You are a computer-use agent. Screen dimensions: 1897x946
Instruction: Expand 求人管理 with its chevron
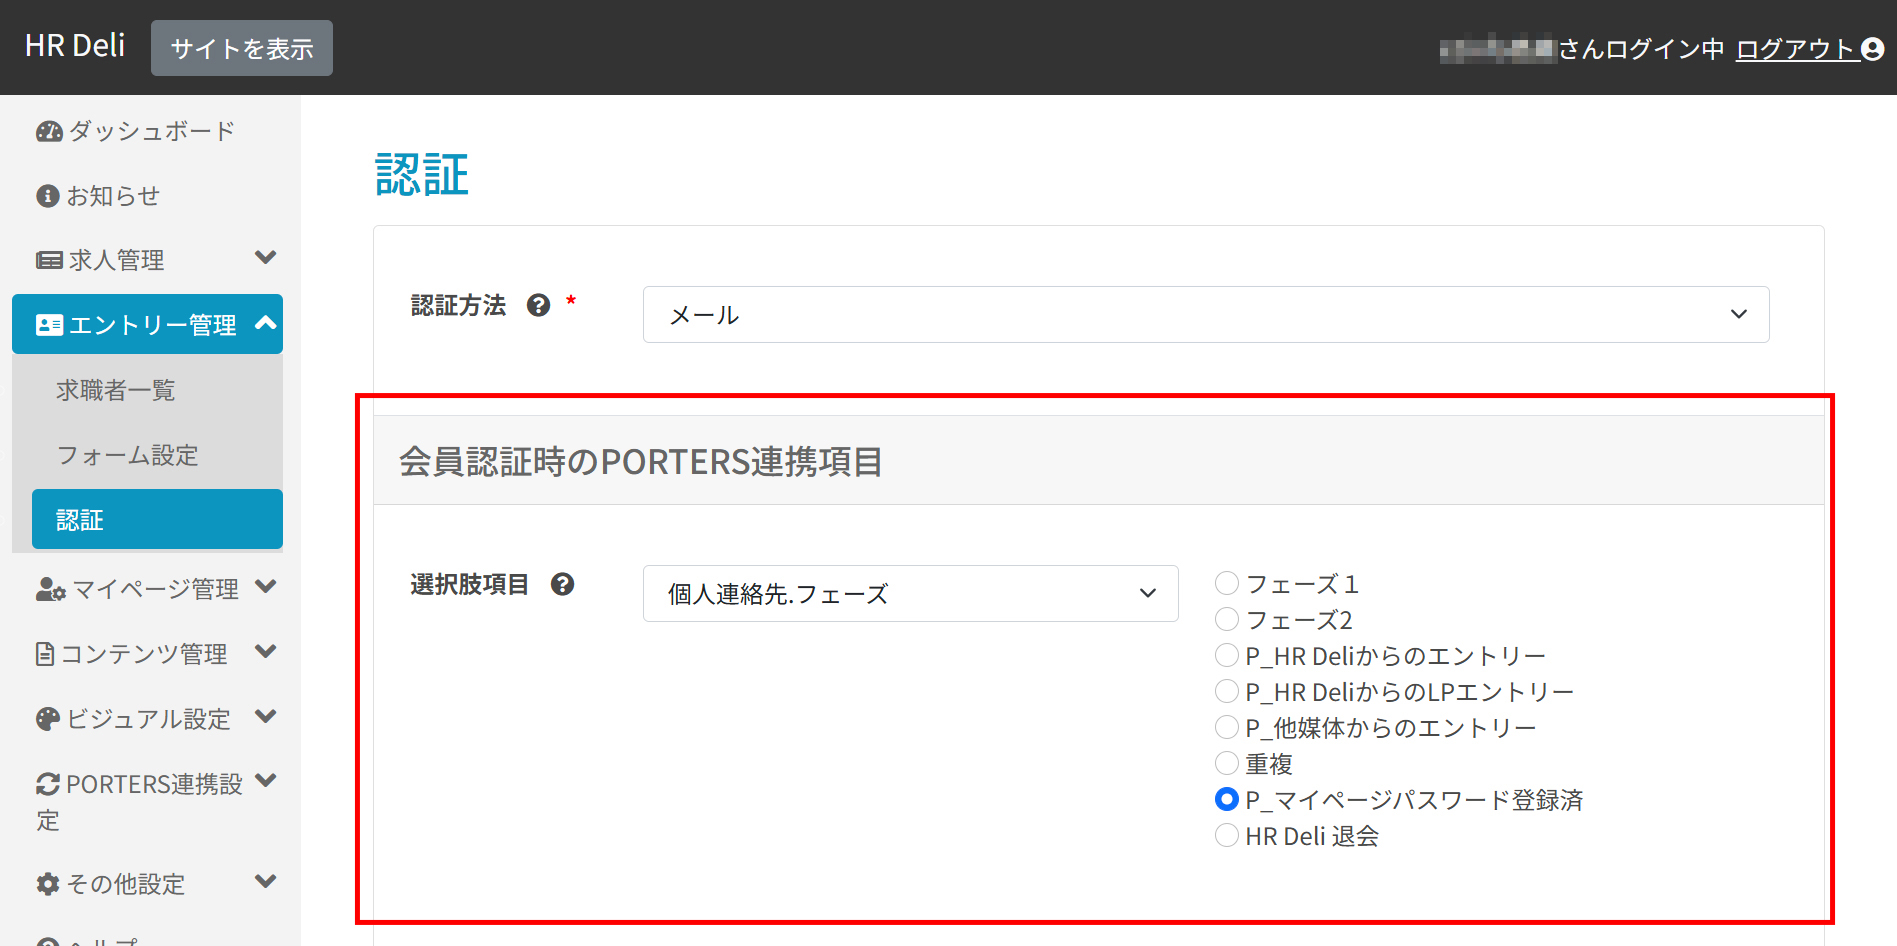coord(265,258)
